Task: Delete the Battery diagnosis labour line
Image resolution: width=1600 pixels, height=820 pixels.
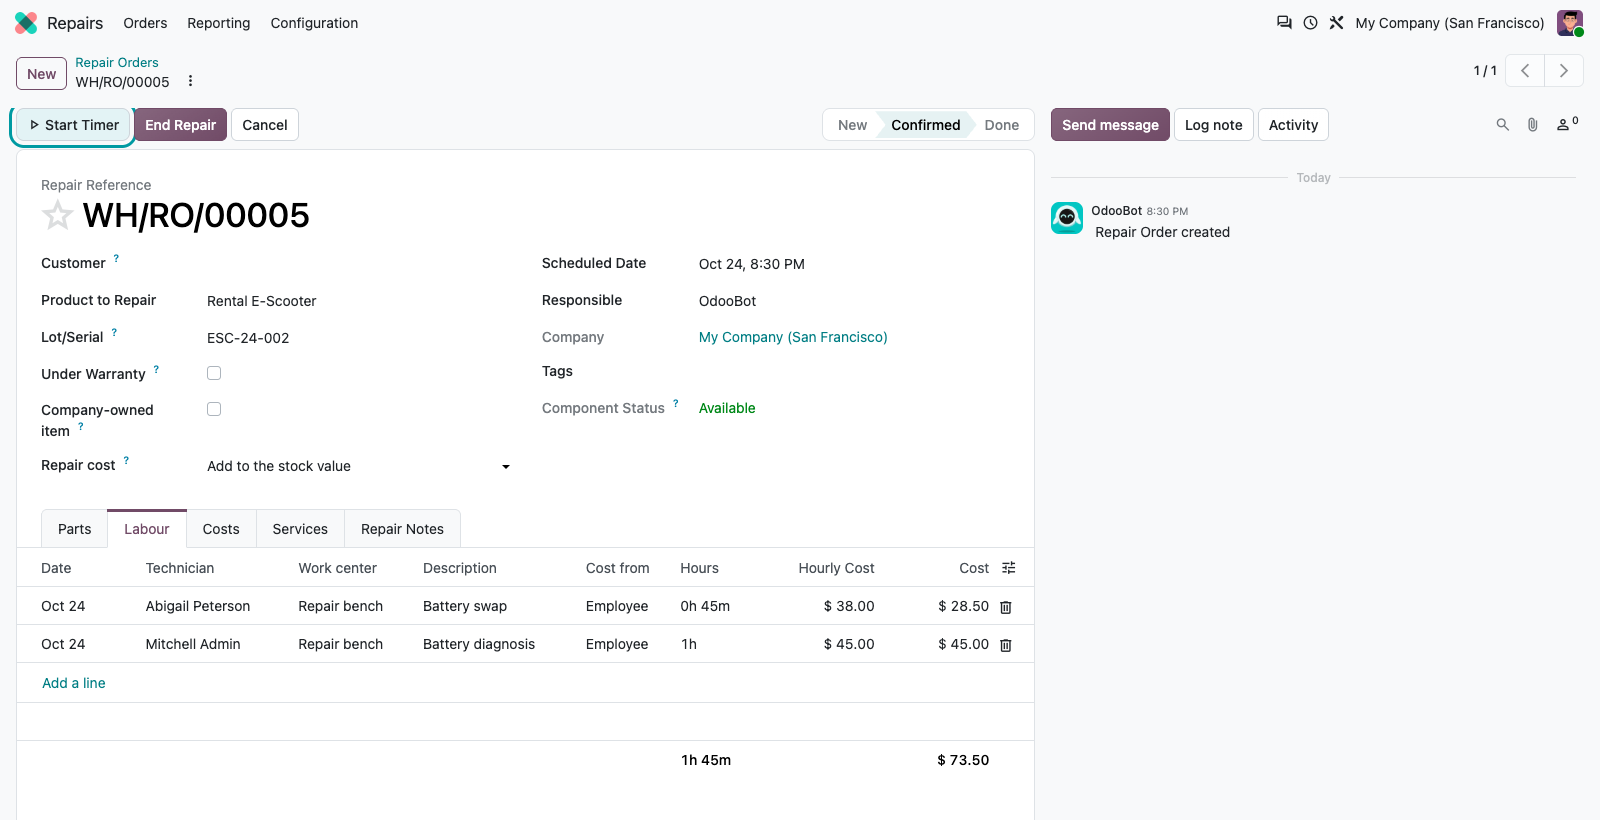Action: click(1006, 645)
